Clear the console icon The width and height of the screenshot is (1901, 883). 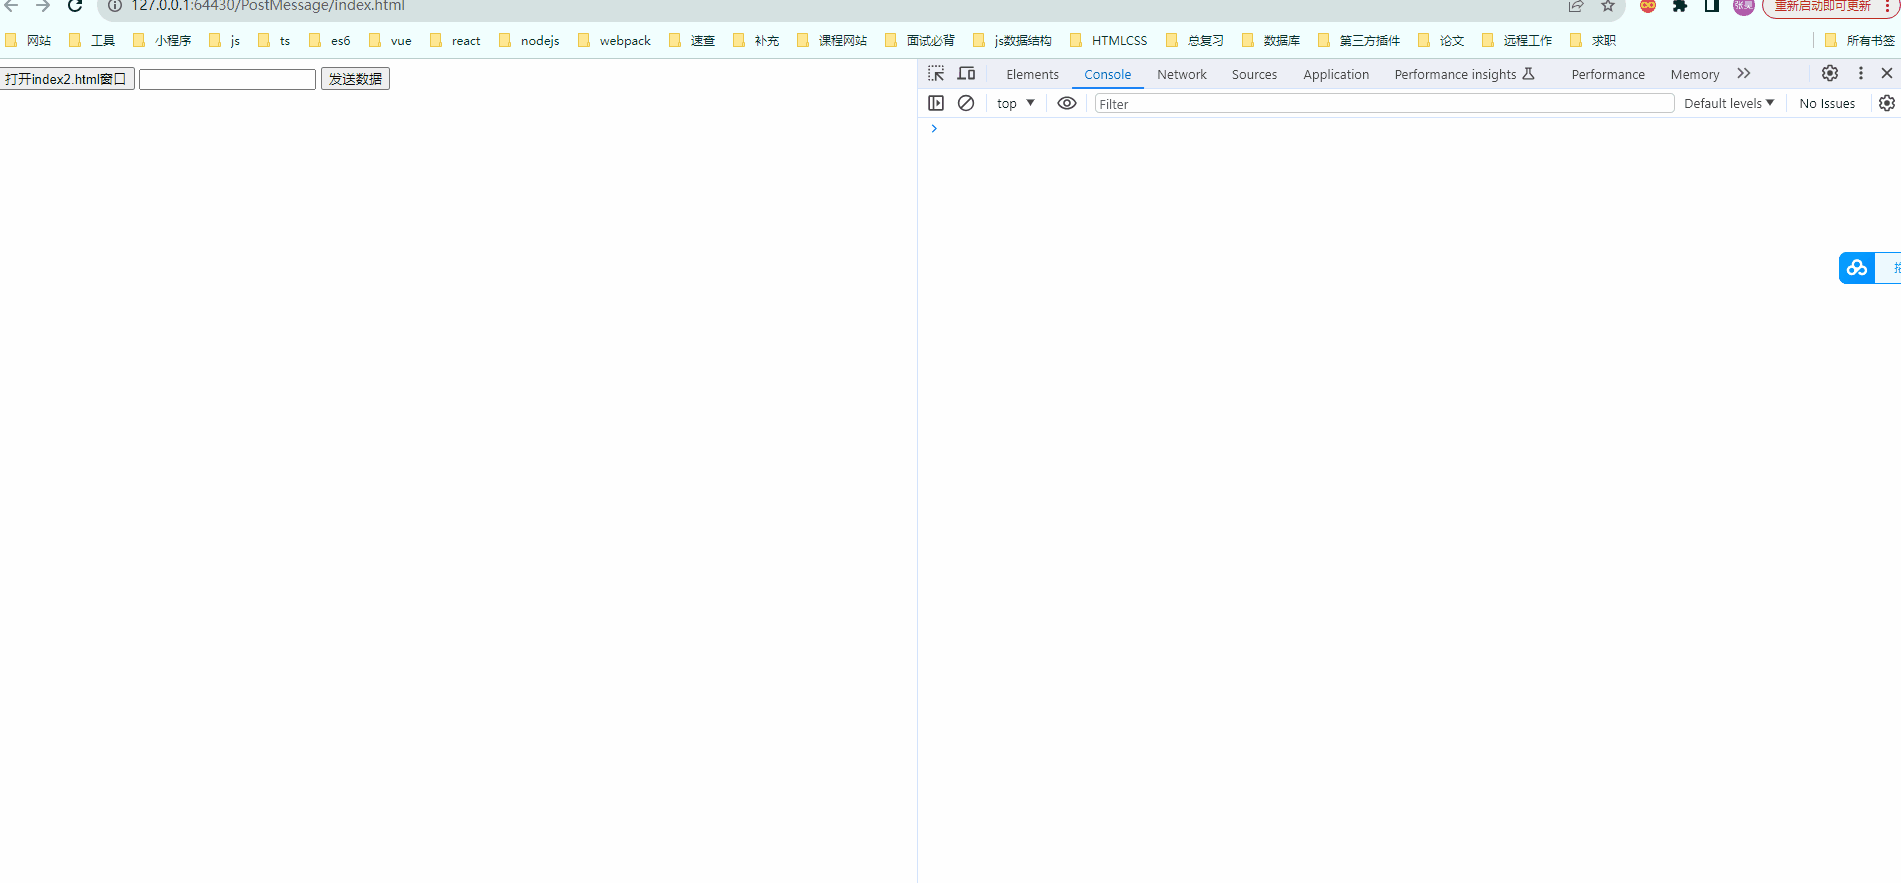click(x=966, y=103)
